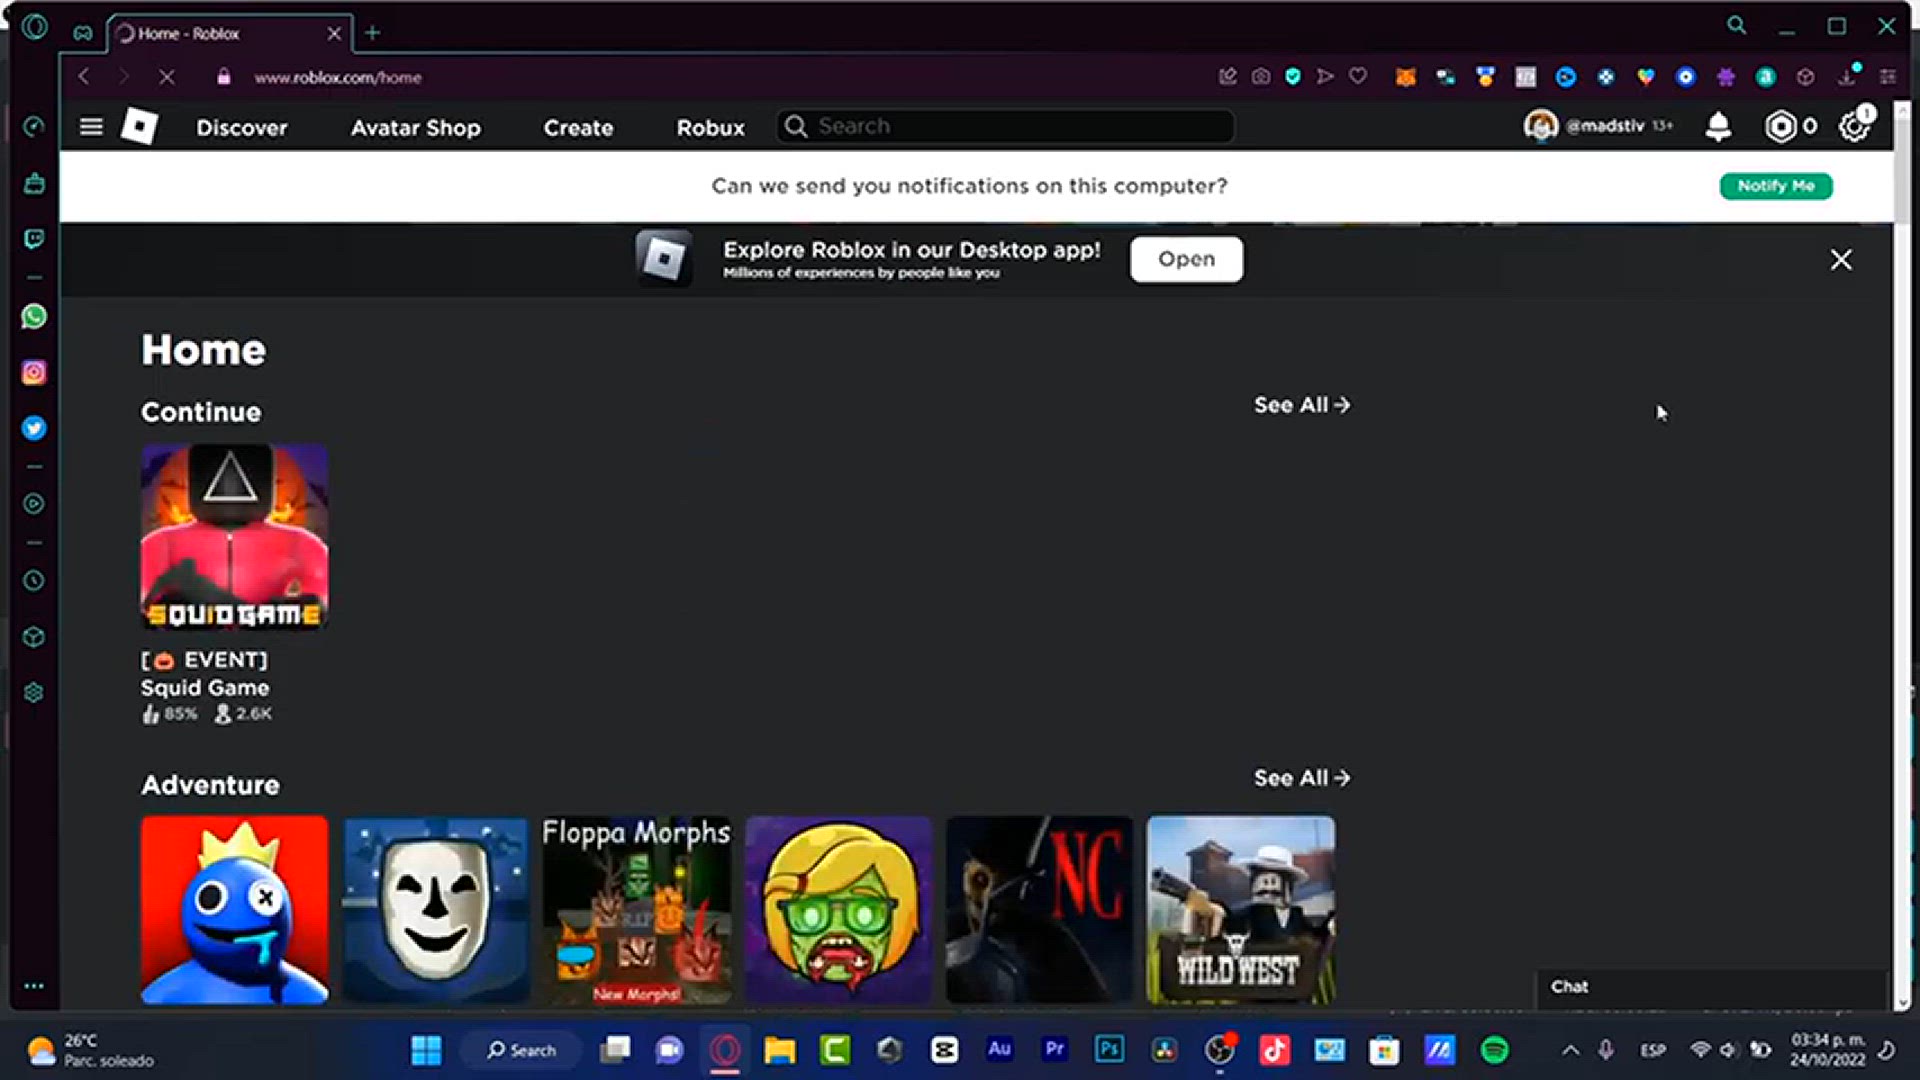Click the [EVENT] Squid Game title
Image resolution: width=1920 pixels, height=1080 pixels.
[x=205, y=674]
